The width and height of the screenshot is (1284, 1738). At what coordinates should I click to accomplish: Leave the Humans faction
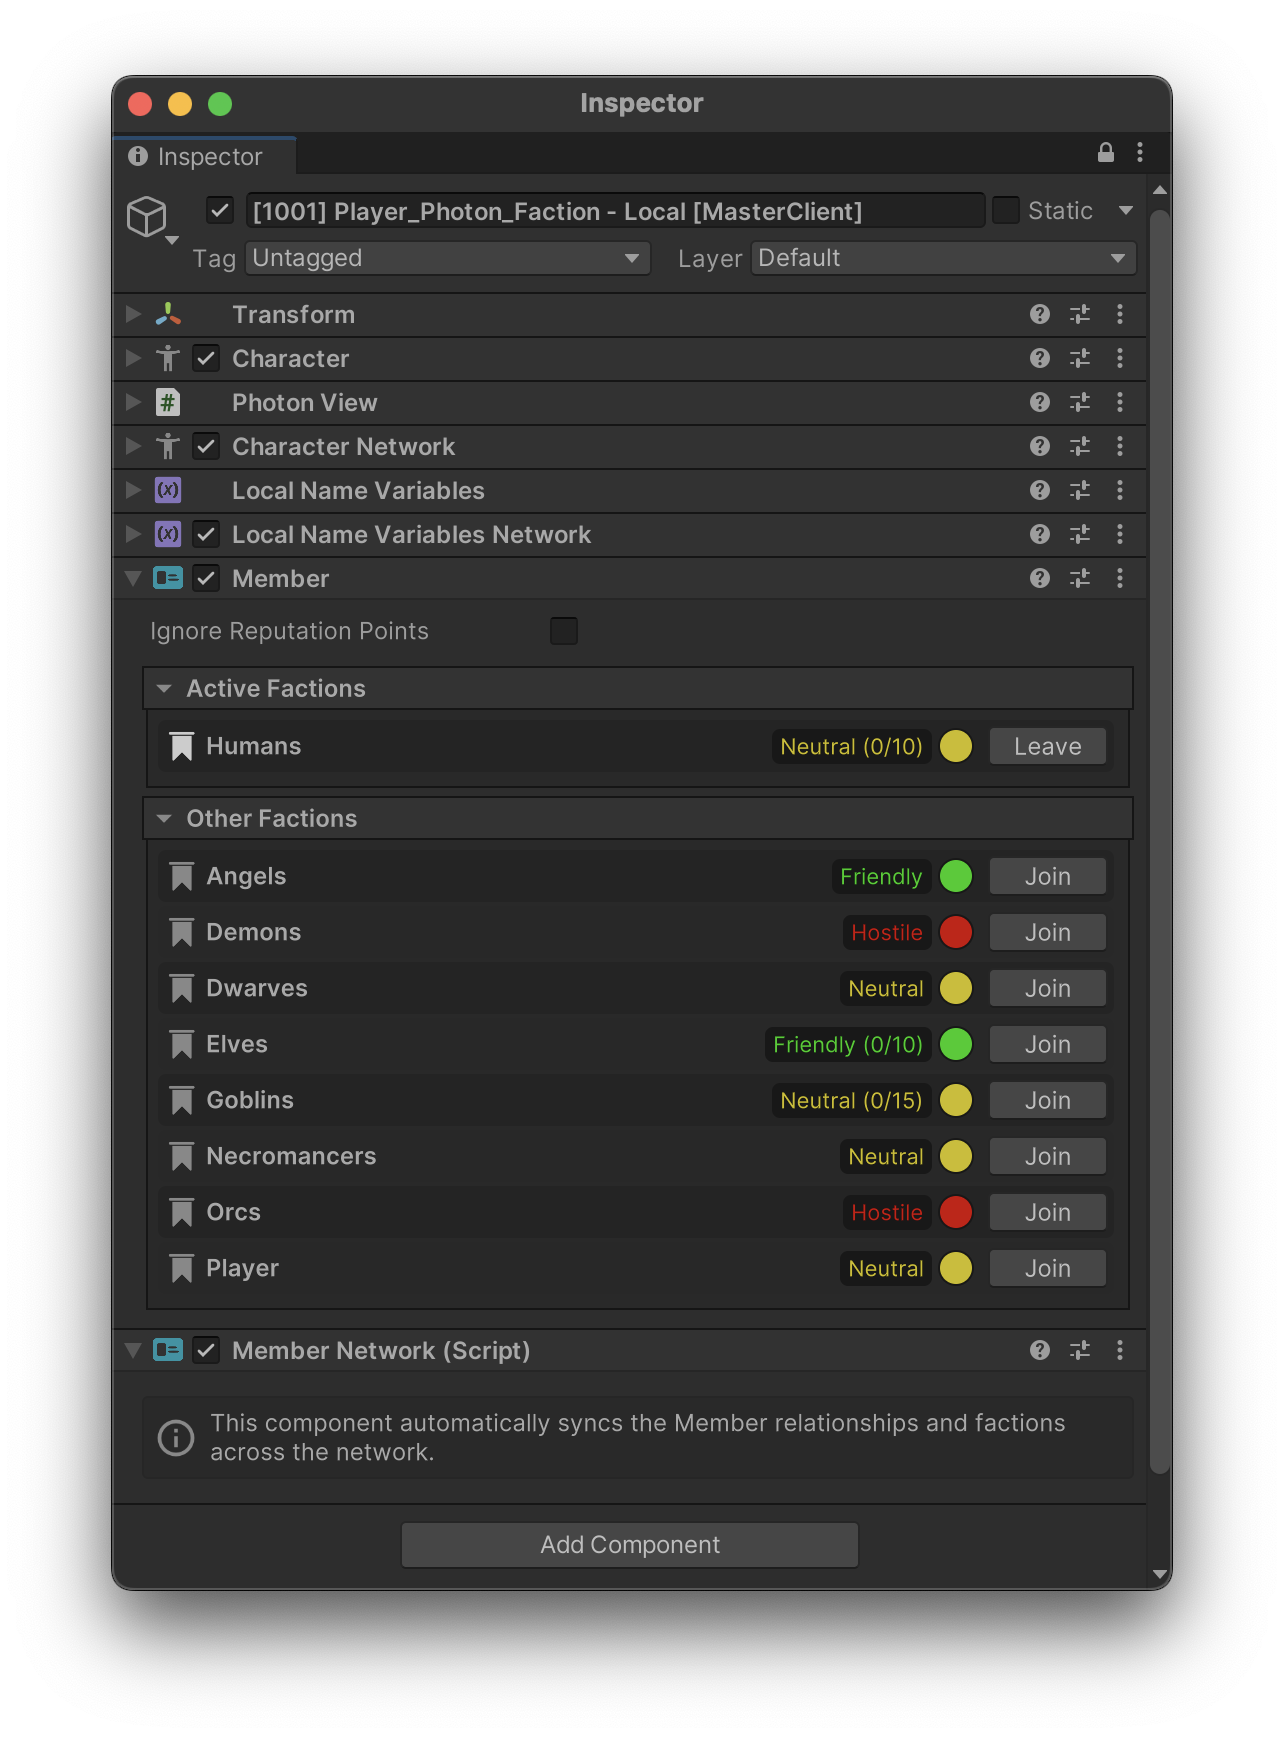(1047, 747)
